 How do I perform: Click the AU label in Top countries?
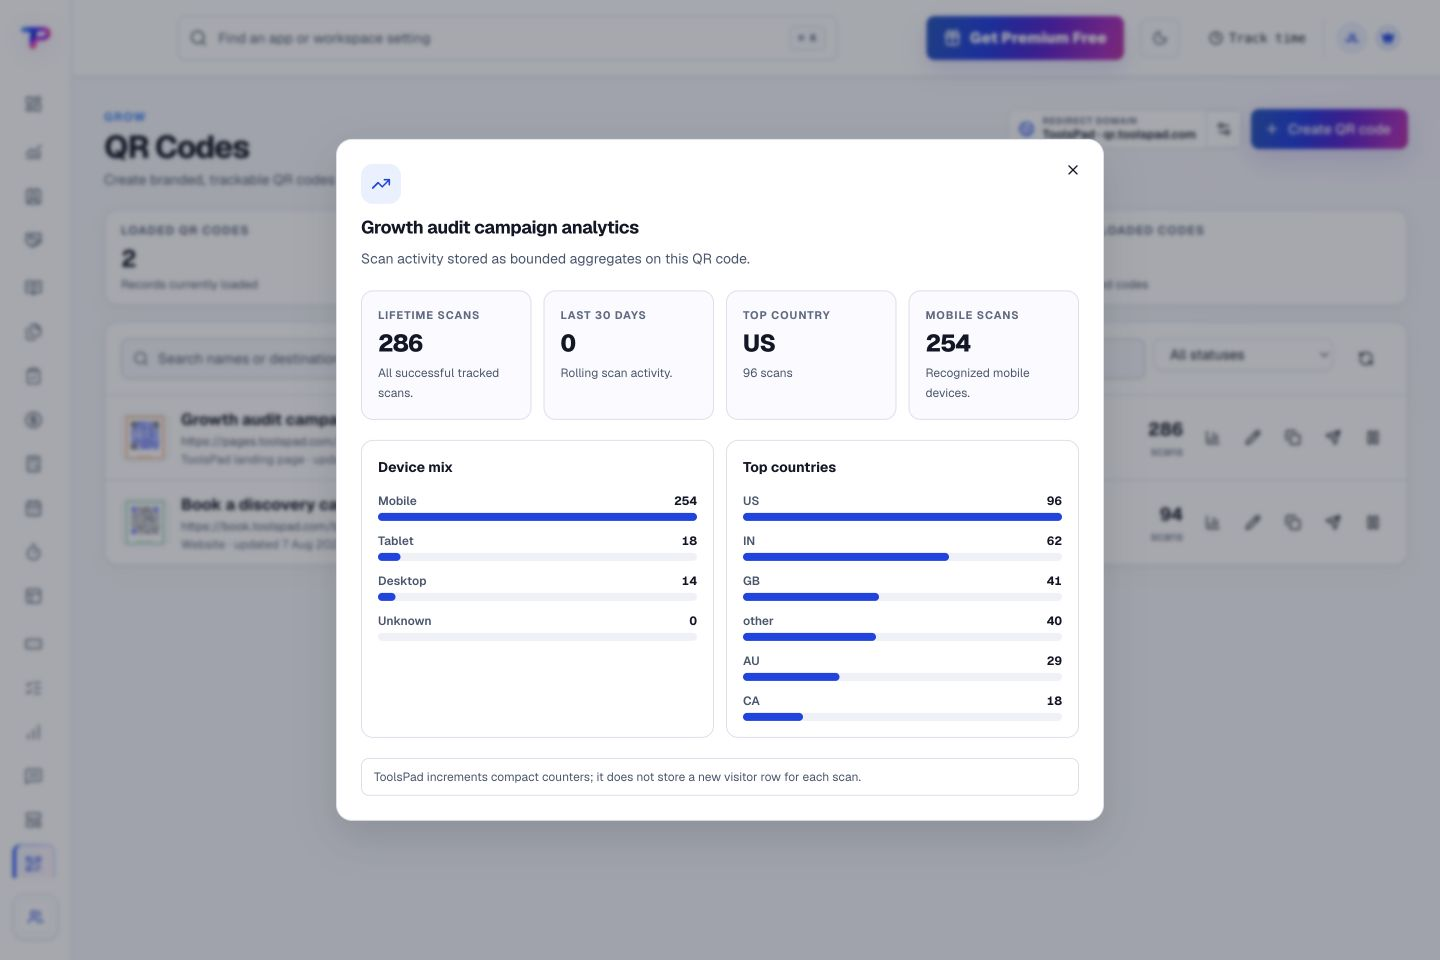tap(751, 661)
